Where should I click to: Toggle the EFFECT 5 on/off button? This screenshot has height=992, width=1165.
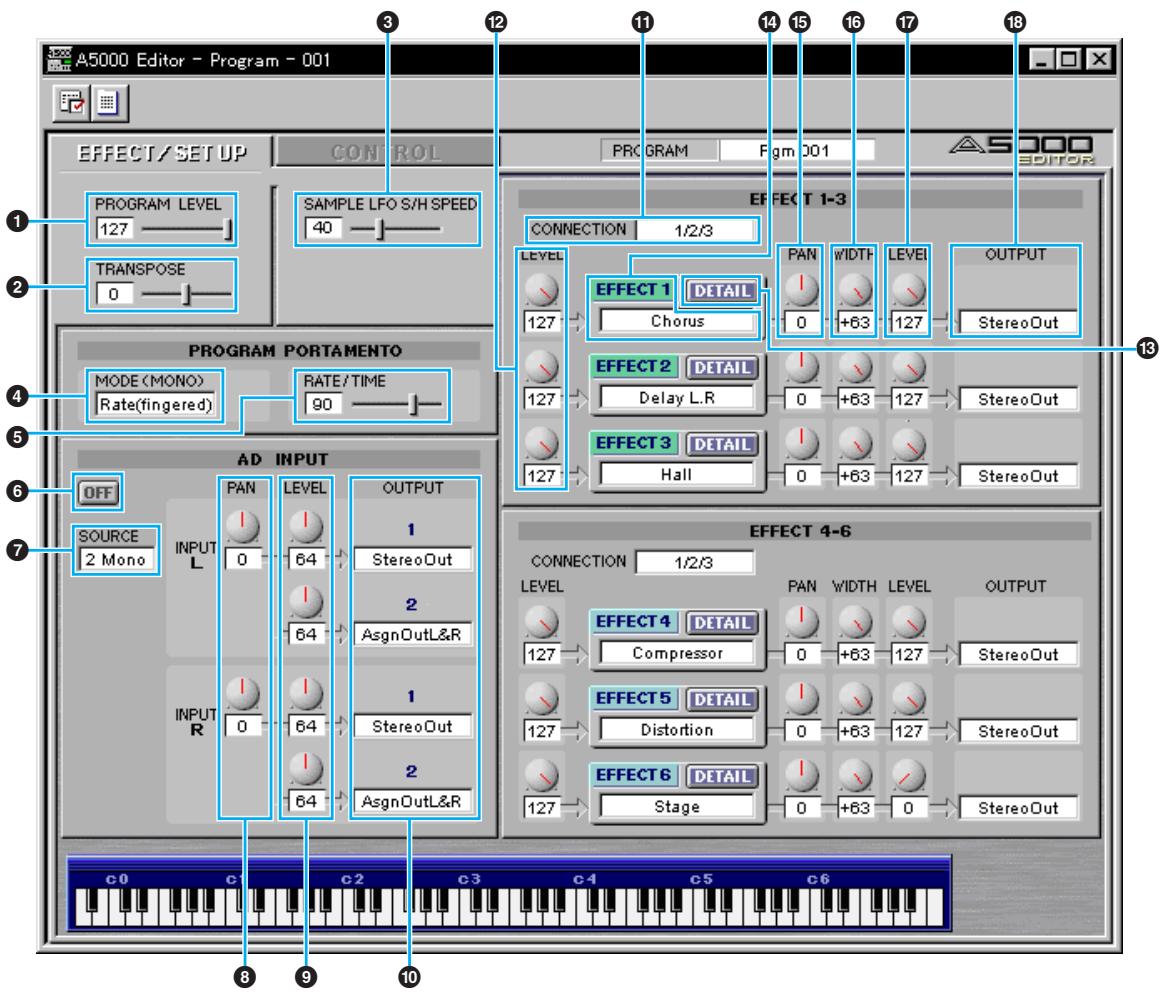click(x=633, y=698)
